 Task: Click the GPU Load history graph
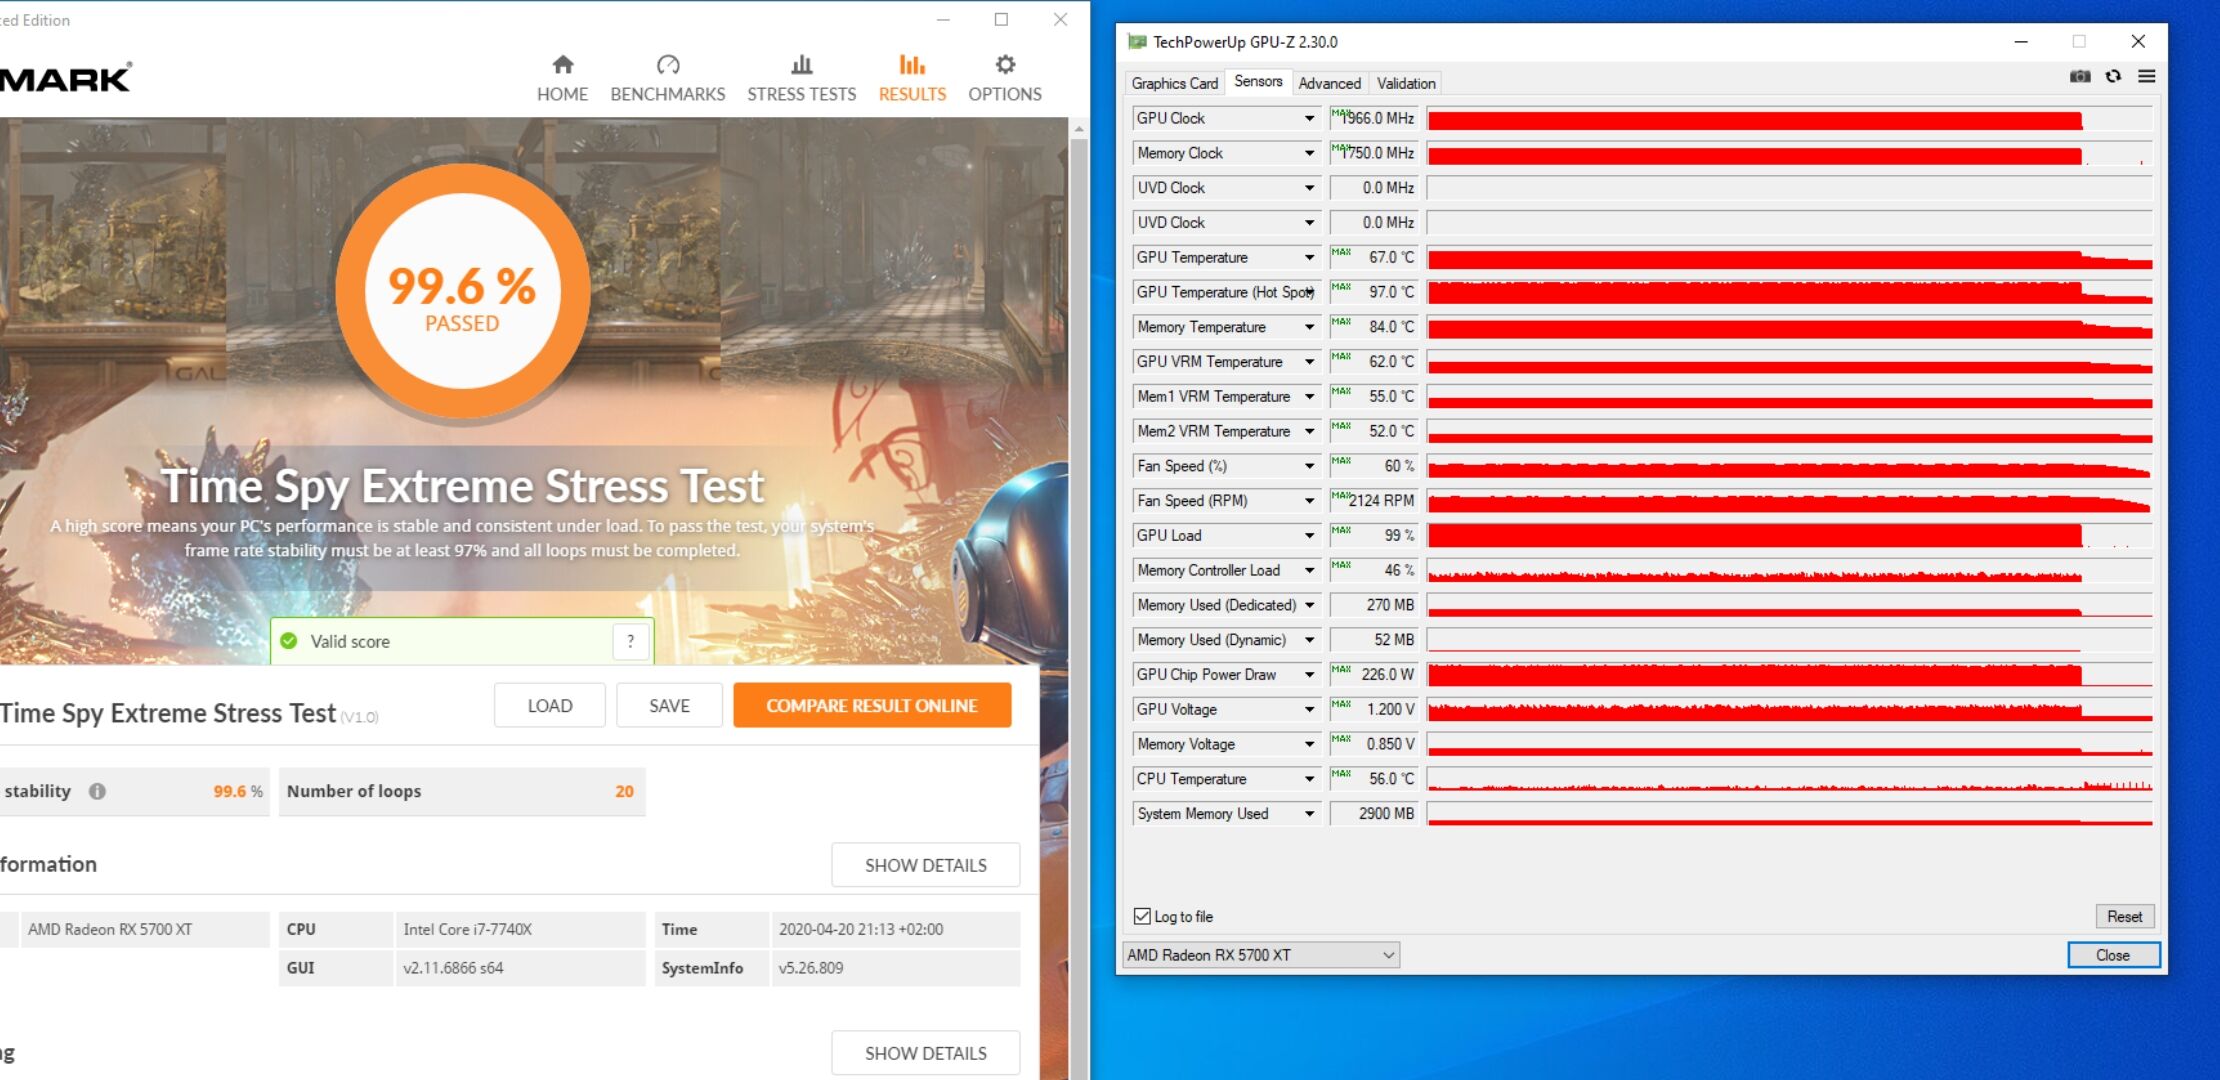click(x=1789, y=536)
